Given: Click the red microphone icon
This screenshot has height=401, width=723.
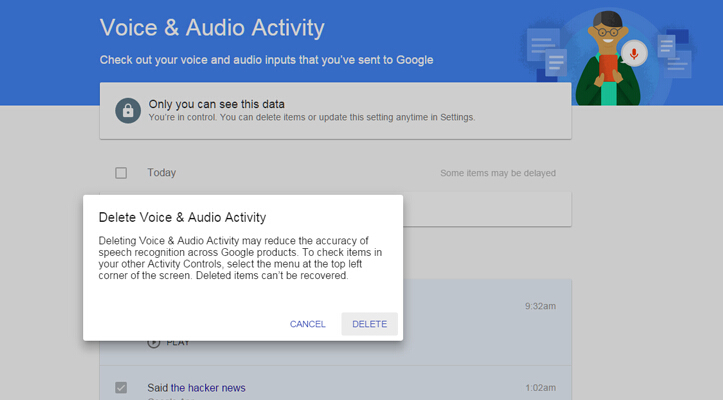Looking at the screenshot, I should (x=632, y=52).
